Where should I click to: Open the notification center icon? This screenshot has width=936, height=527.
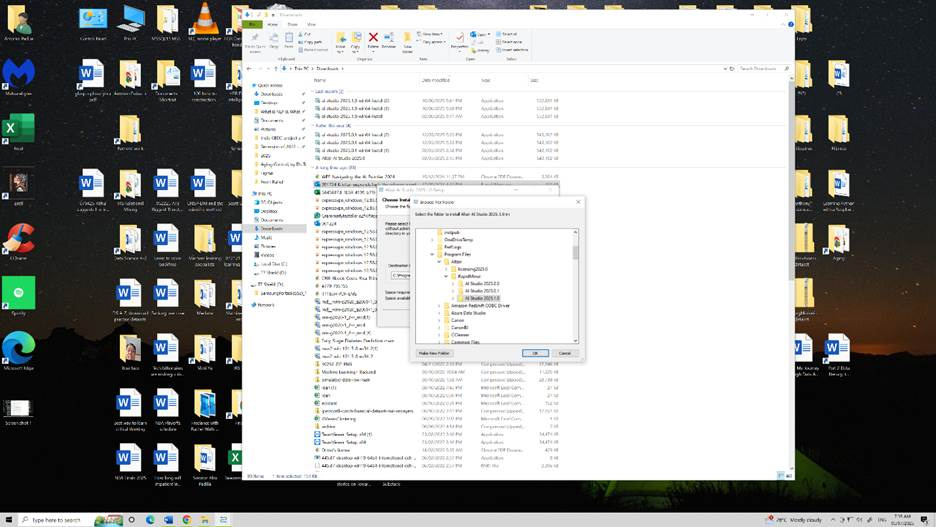point(924,520)
